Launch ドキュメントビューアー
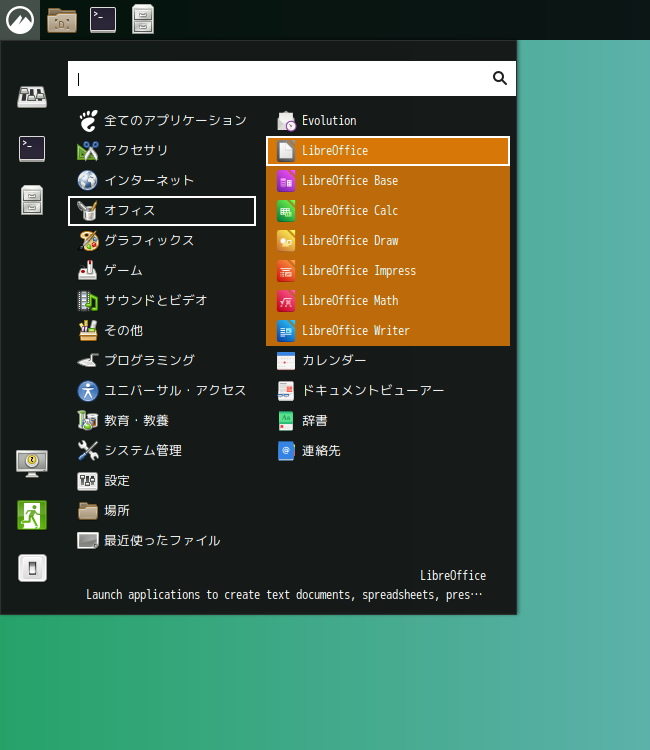Image resolution: width=650 pixels, height=750 pixels. (372, 391)
